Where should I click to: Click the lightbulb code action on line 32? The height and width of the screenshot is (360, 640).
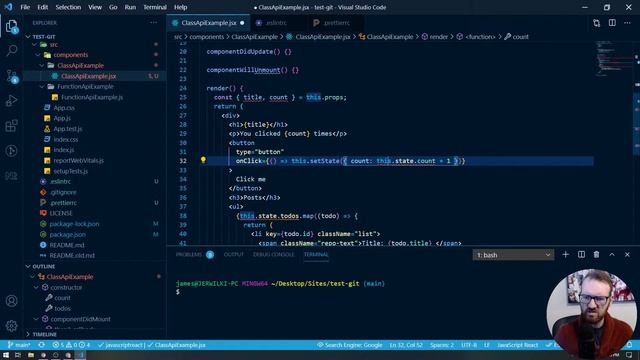tap(203, 160)
